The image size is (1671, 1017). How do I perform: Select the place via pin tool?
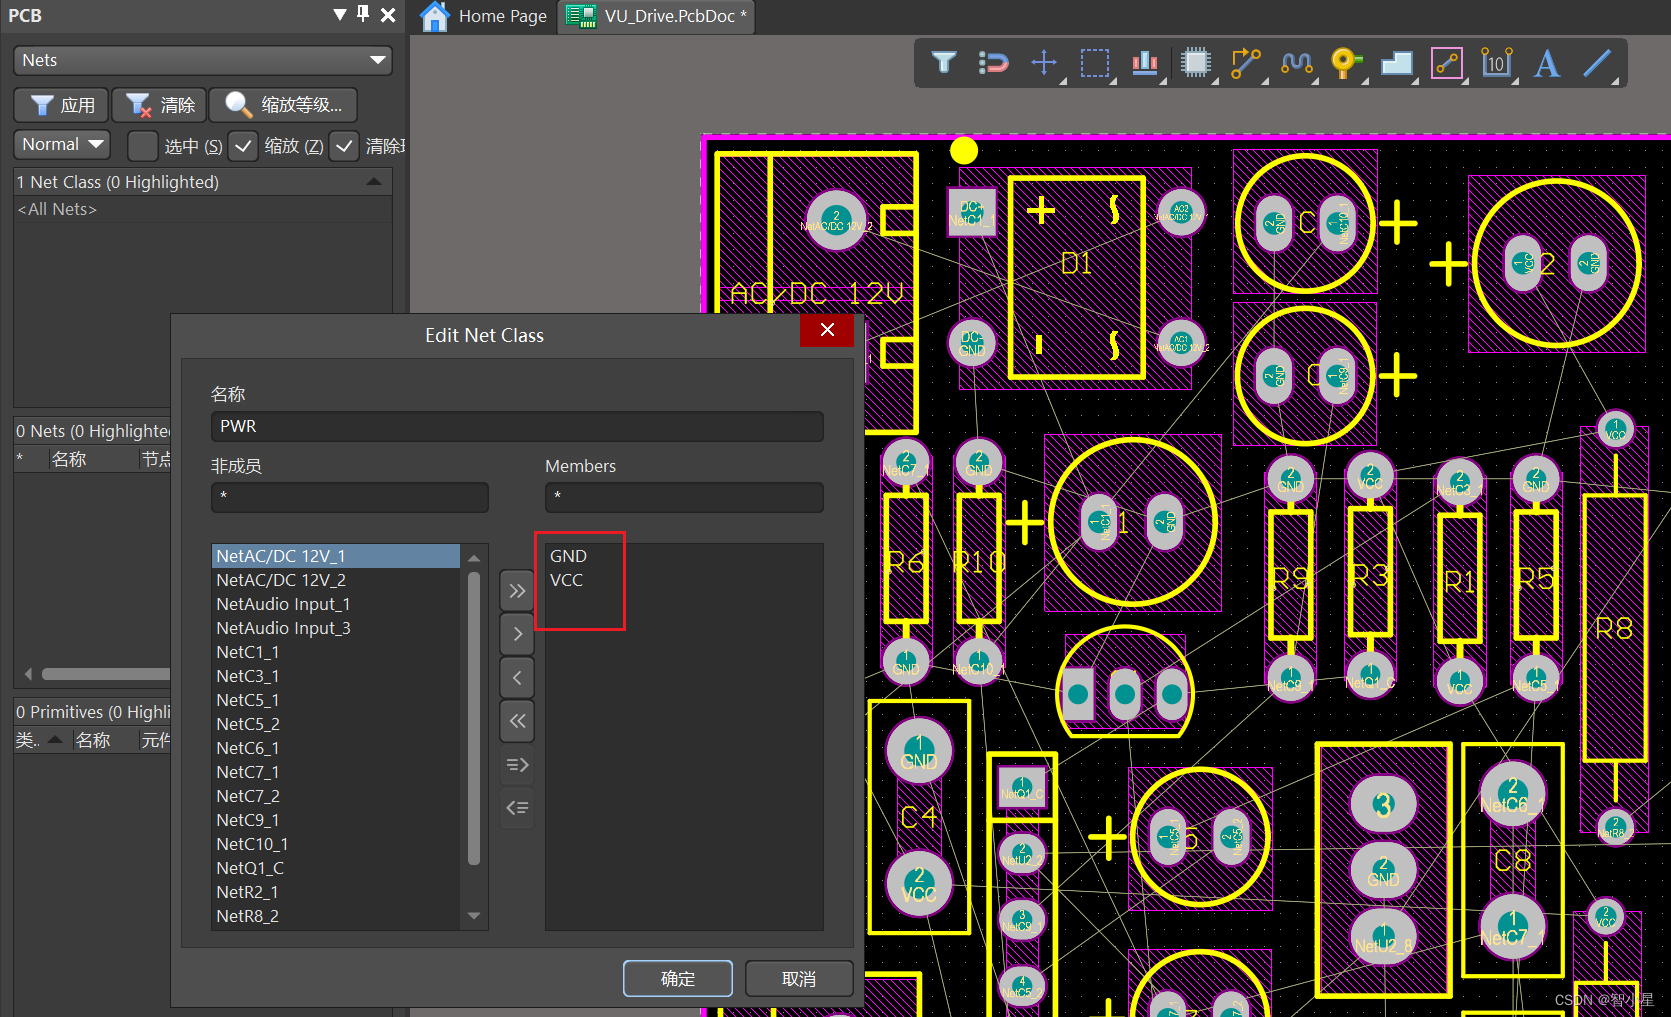[1347, 63]
